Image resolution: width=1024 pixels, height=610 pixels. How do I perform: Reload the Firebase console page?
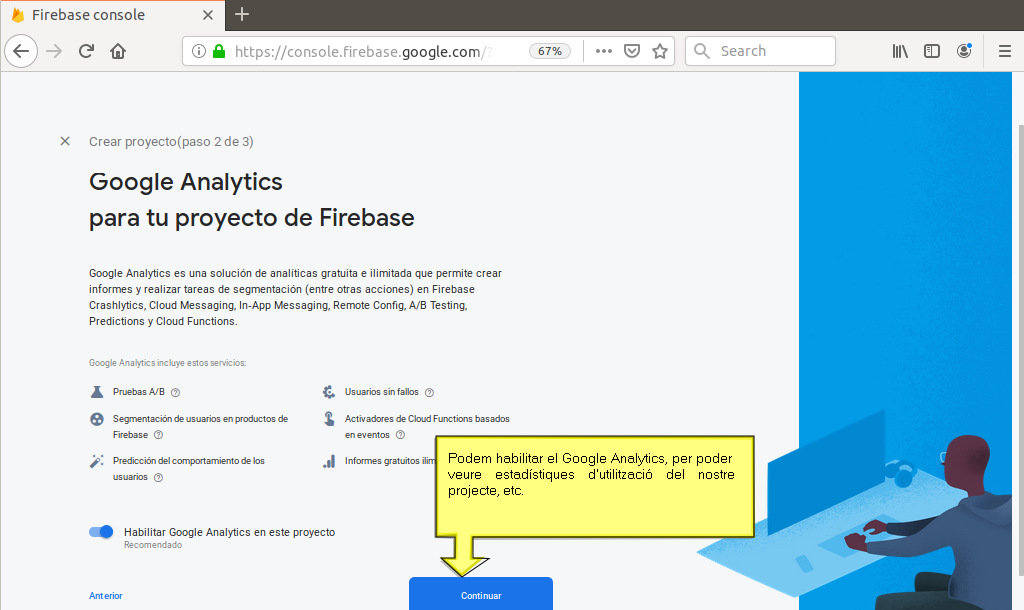pos(86,51)
